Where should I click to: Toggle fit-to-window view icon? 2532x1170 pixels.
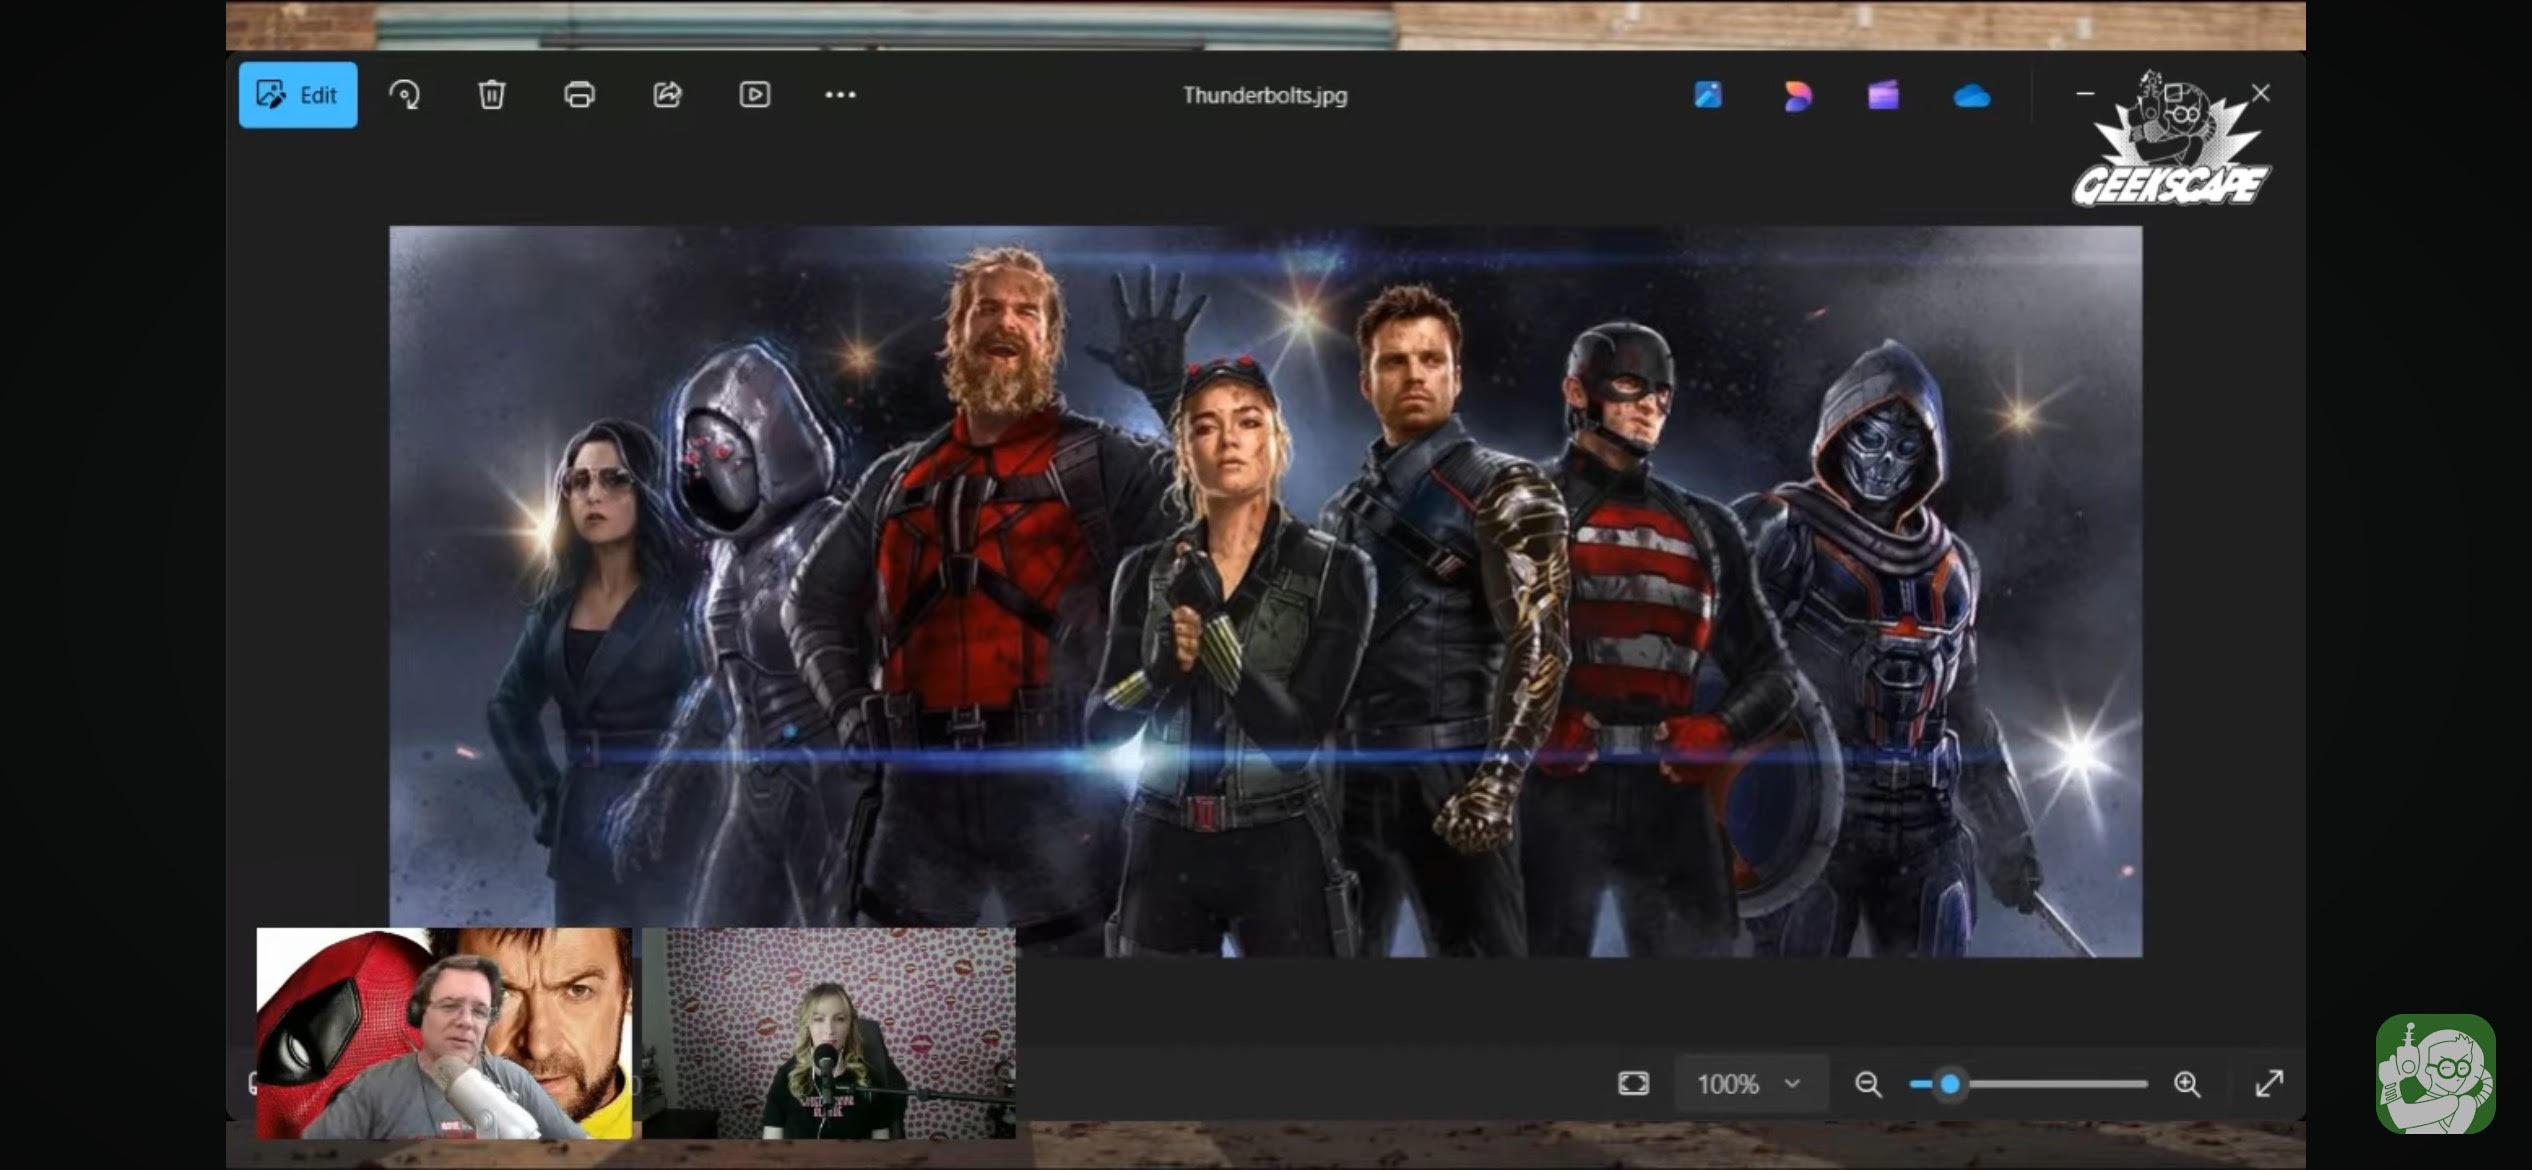[1633, 1083]
